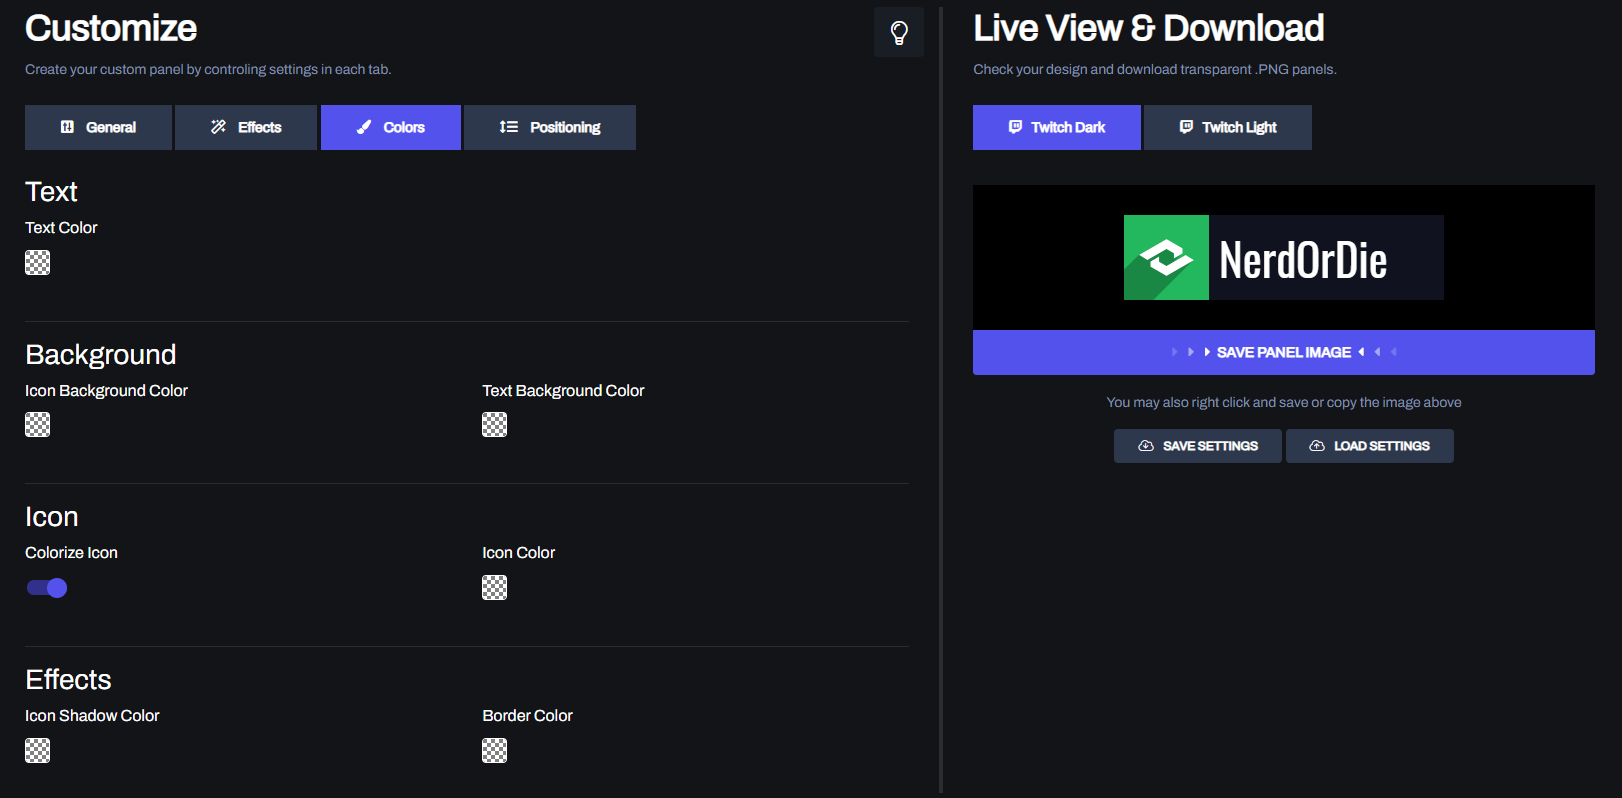Open the Icon Shadow Color swatch

pyautogui.click(x=37, y=750)
